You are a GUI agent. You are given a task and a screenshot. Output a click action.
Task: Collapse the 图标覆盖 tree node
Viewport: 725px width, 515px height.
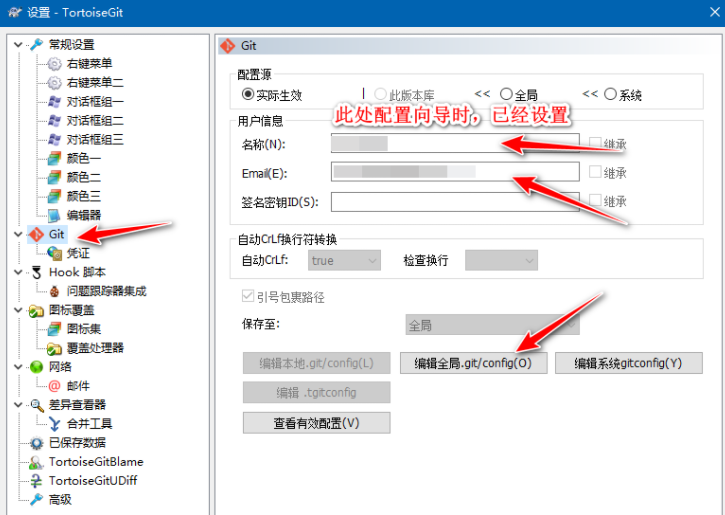point(18,310)
